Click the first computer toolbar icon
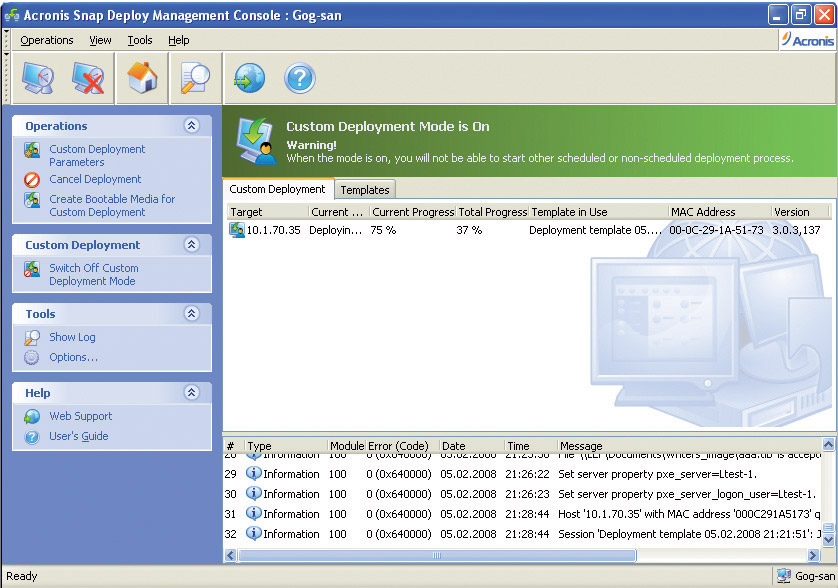The width and height of the screenshot is (838, 588). (x=37, y=81)
